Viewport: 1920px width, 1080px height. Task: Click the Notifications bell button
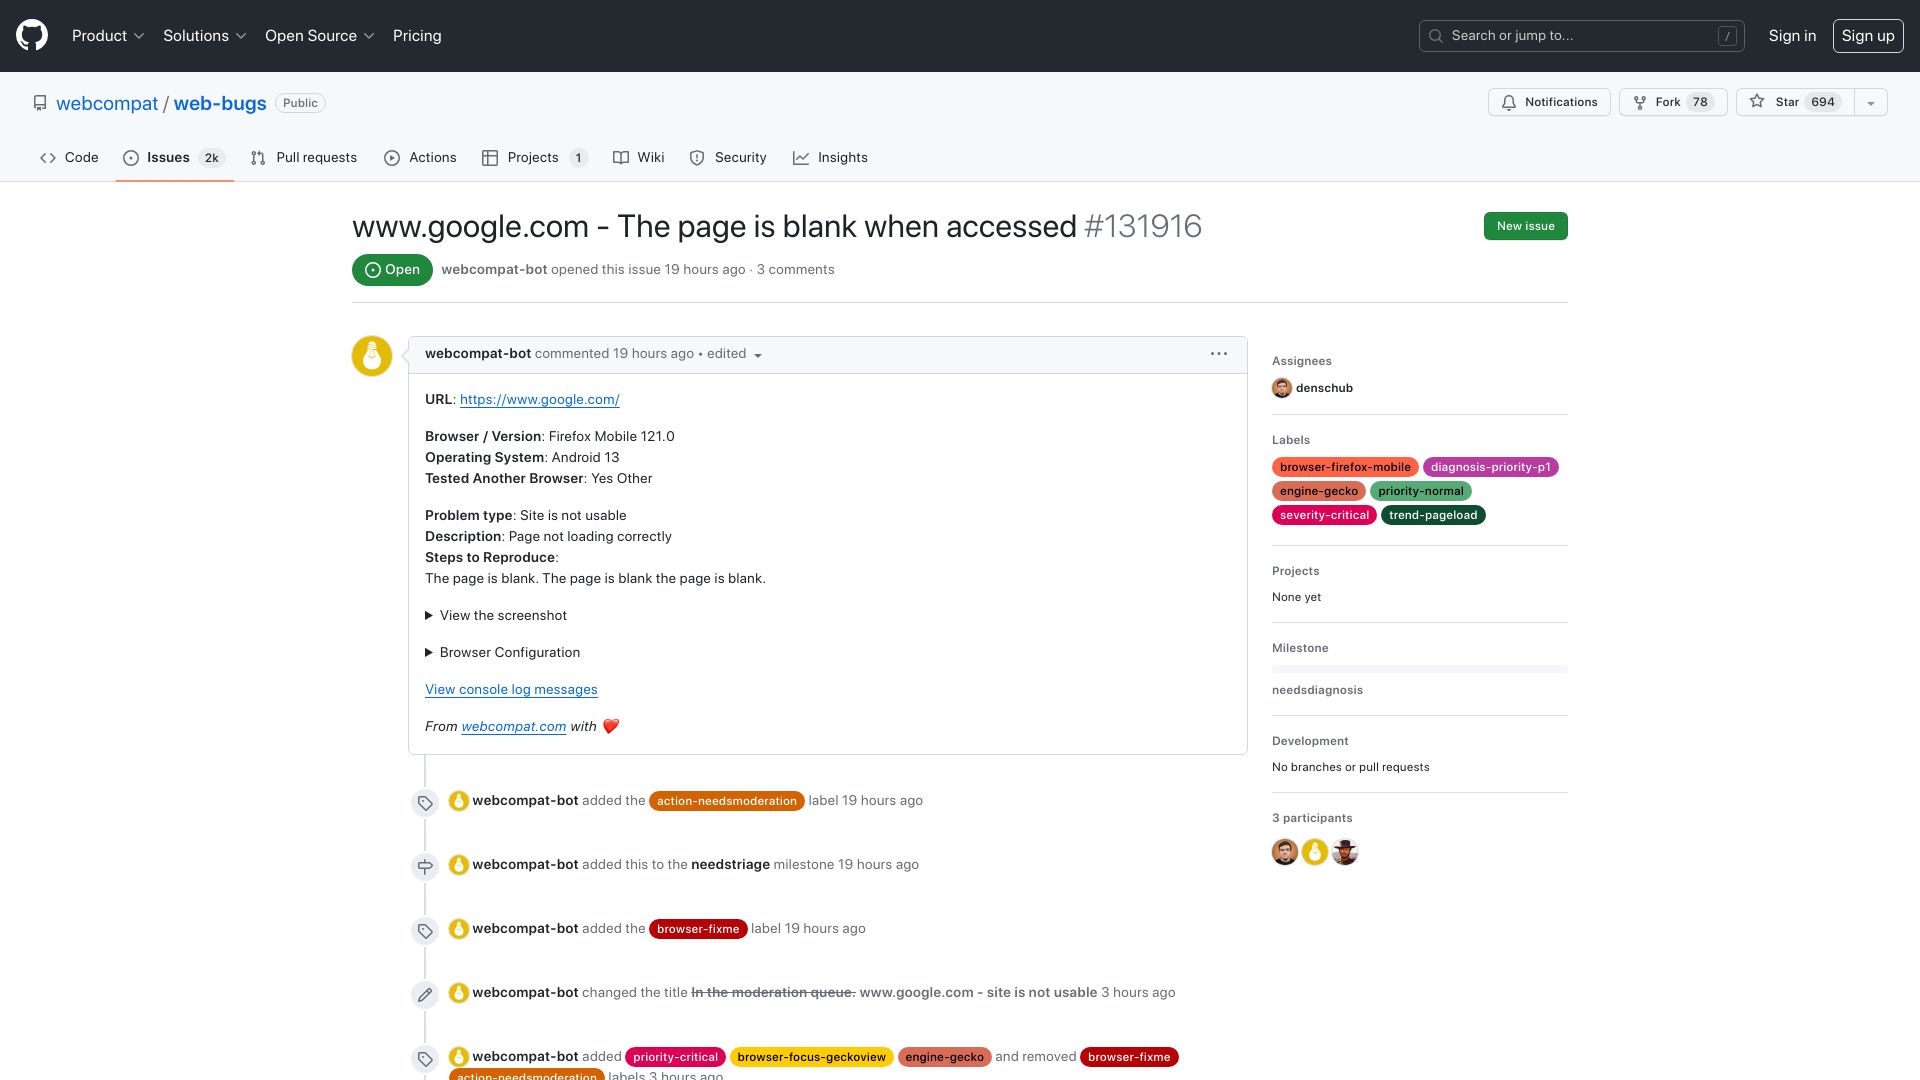coord(1549,102)
